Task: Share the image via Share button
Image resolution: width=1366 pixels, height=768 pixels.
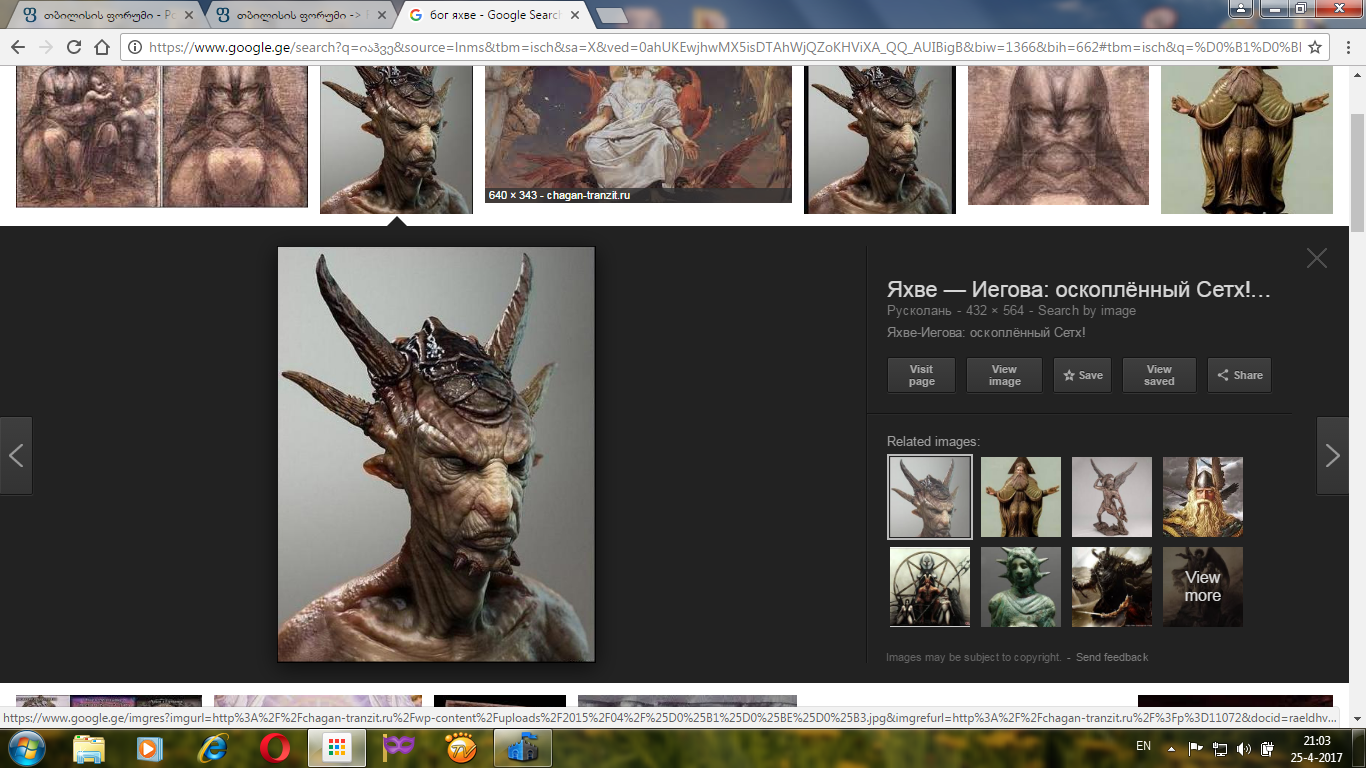Action: pos(1239,375)
